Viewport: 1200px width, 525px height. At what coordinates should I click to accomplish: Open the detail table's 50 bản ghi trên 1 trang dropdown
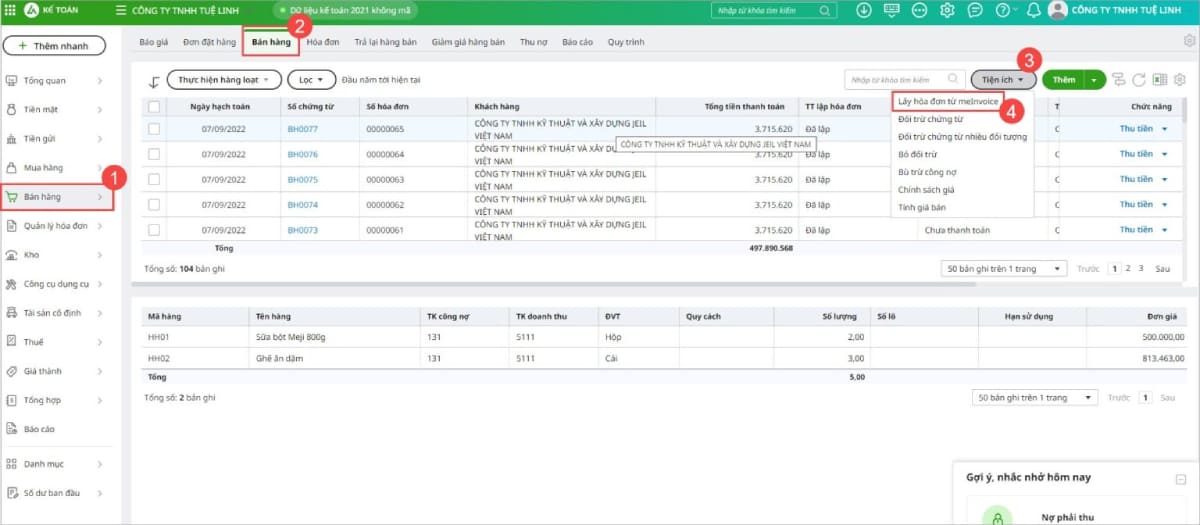coord(1036,397)
